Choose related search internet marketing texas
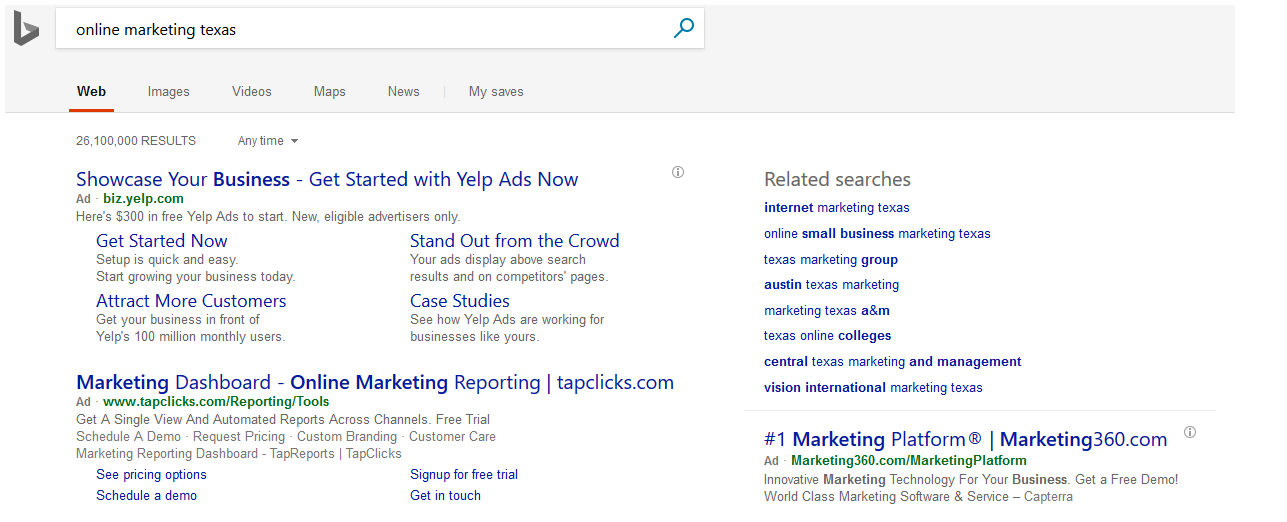The image size is (1287, 522). [x=836, y=208]
